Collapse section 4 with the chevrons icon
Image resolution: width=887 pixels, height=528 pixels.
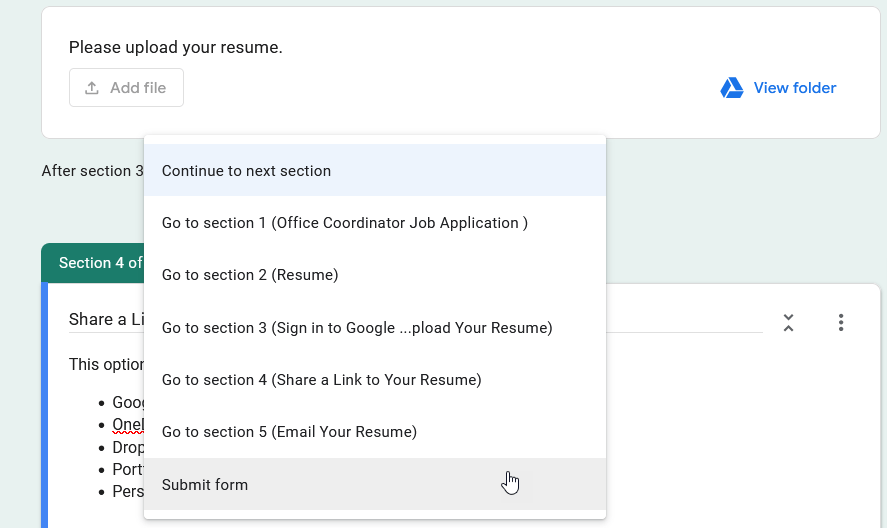(788, 323)
